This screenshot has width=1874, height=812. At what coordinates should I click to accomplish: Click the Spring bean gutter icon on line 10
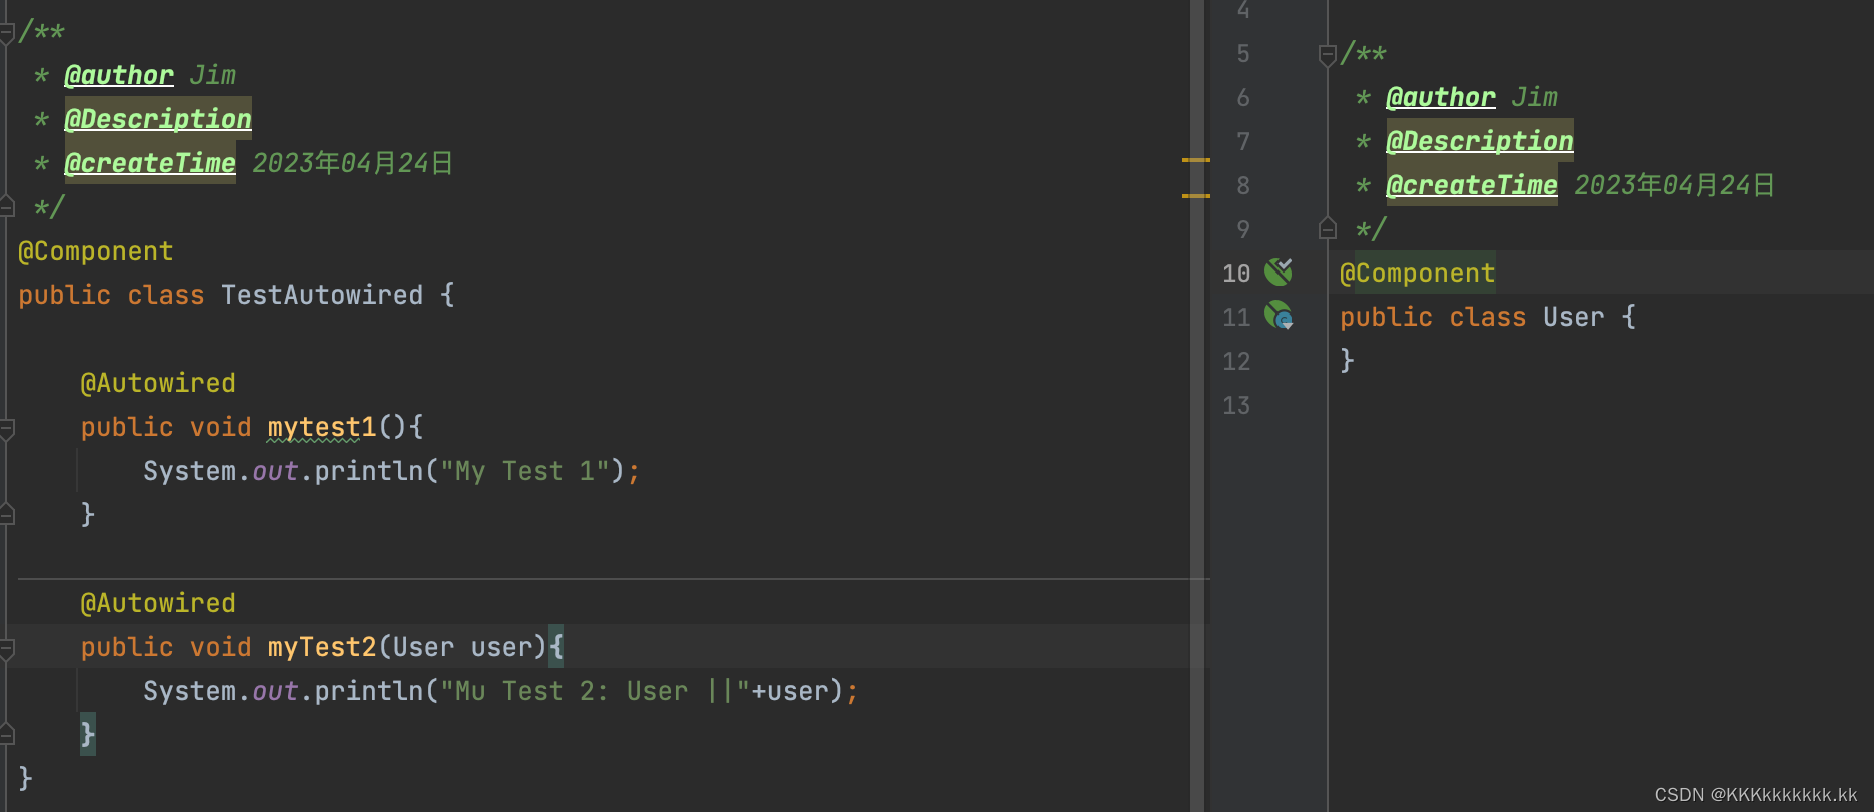1278,271
